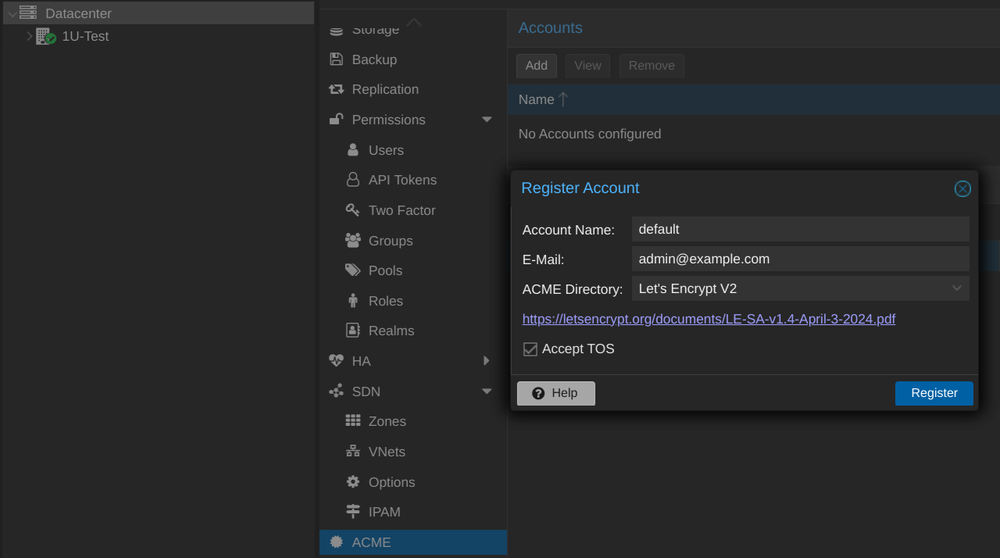Select the ACME menu item
Viewport: 1000px width, 558px height.
[371, 542]
